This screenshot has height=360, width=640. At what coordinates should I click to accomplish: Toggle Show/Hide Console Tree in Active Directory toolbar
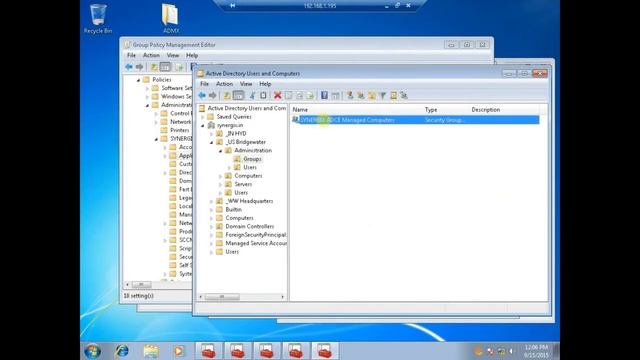tap(238, 96)
